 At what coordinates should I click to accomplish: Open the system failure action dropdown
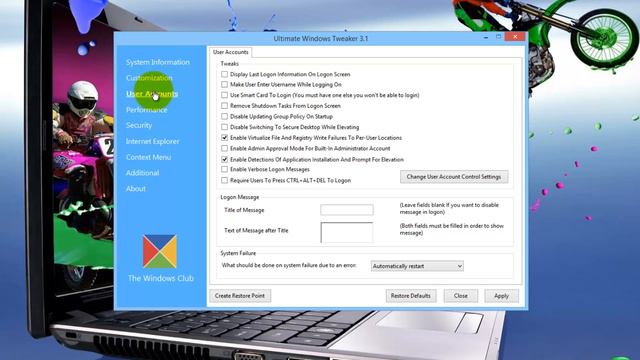[x=417, y=266]
